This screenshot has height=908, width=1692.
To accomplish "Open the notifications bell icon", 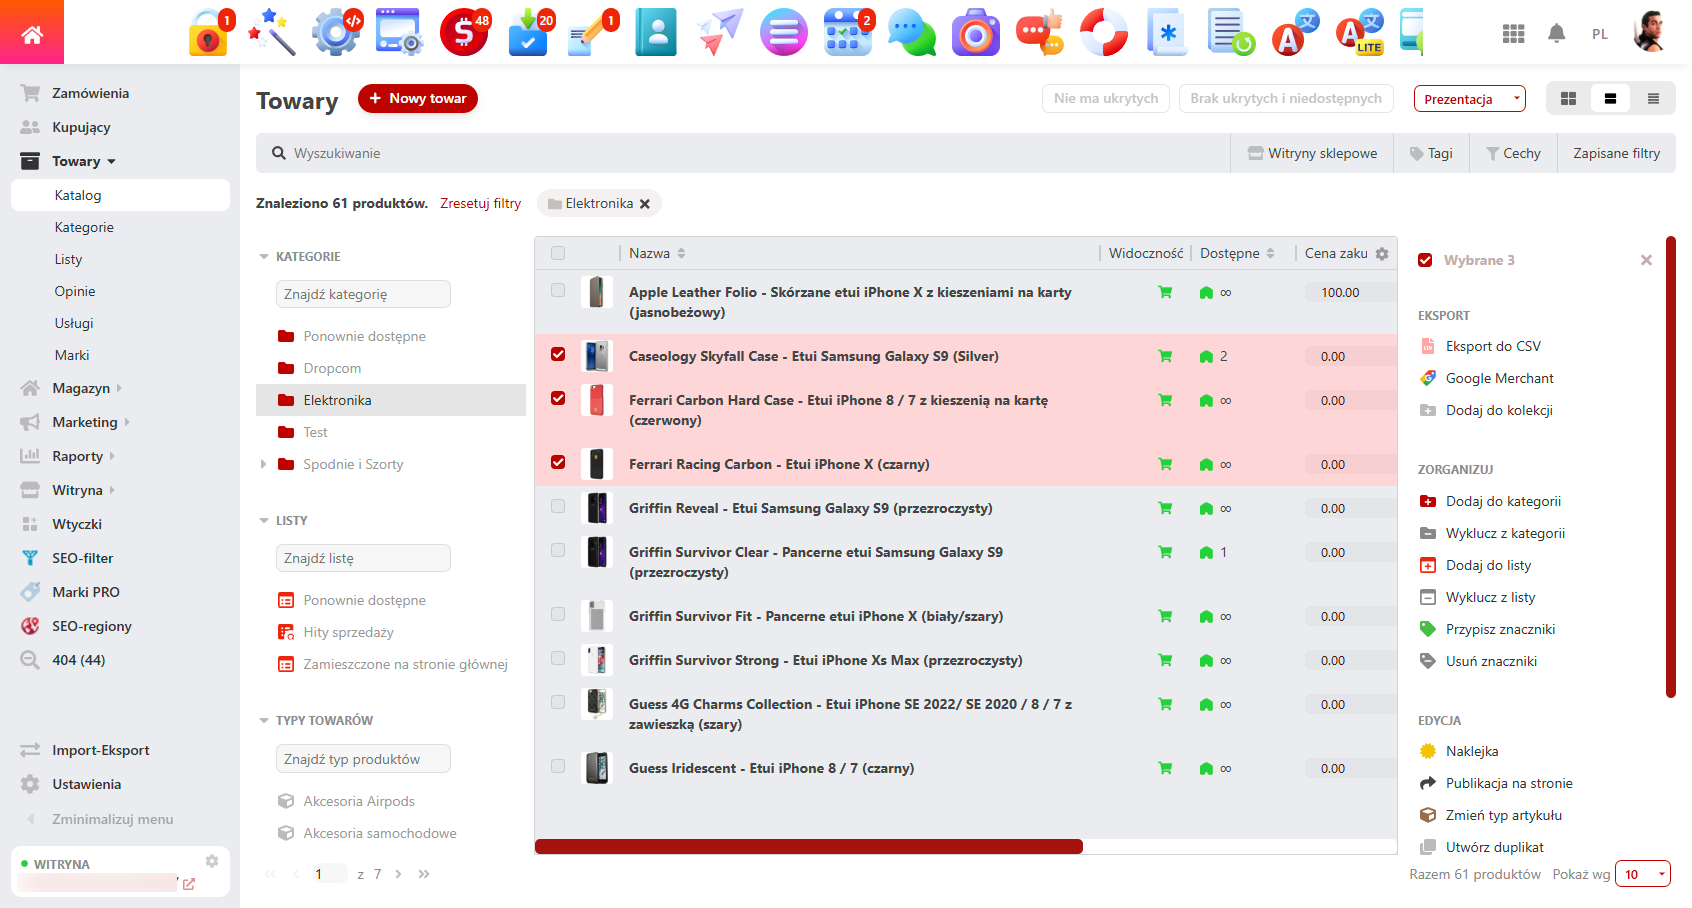I will tap(1556, 34).
